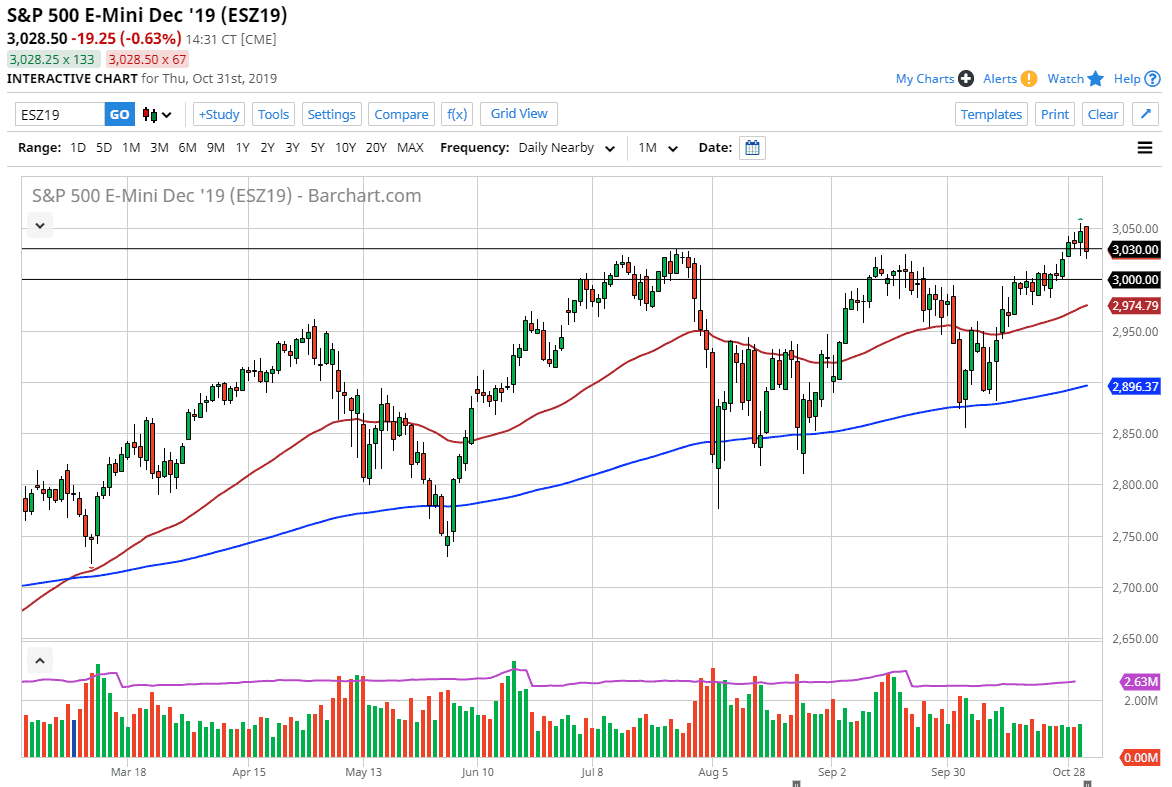Open Help via question mark icon
Viewport: 1172px width, 787px height.
tap(1151, 78)
